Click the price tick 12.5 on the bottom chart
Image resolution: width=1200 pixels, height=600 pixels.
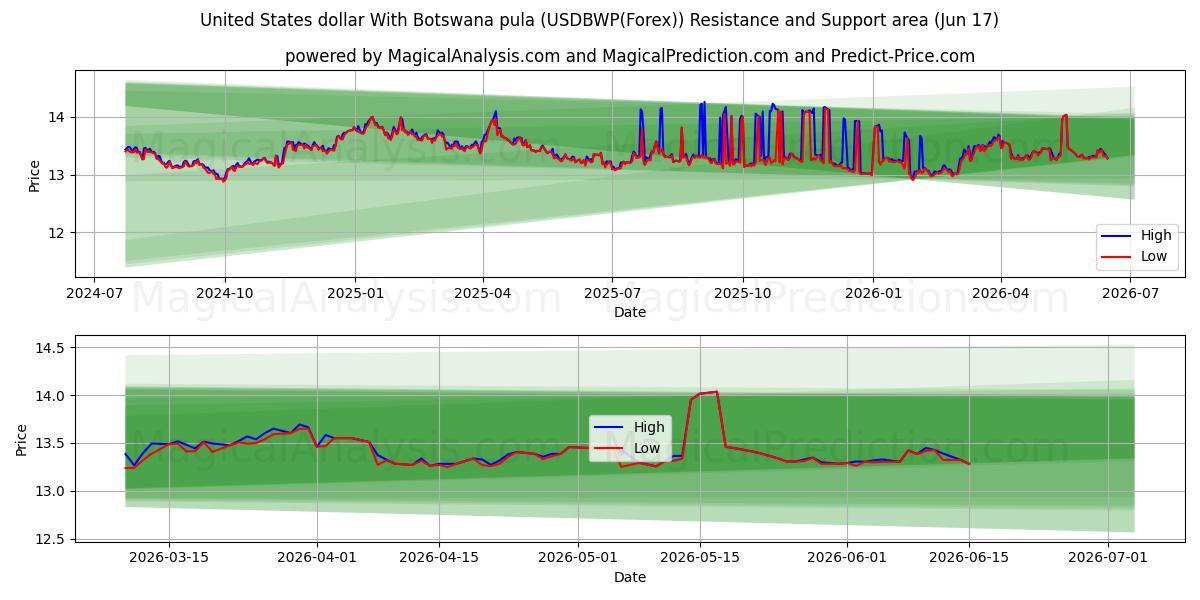tap(52, 539)
